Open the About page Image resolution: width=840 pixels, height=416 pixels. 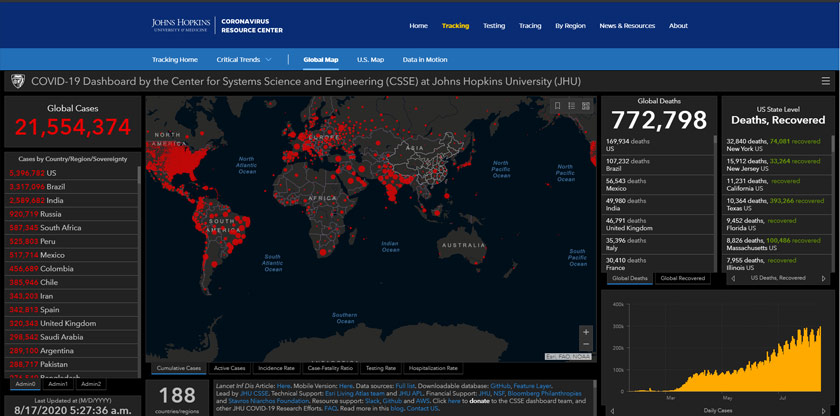[678, 26]
